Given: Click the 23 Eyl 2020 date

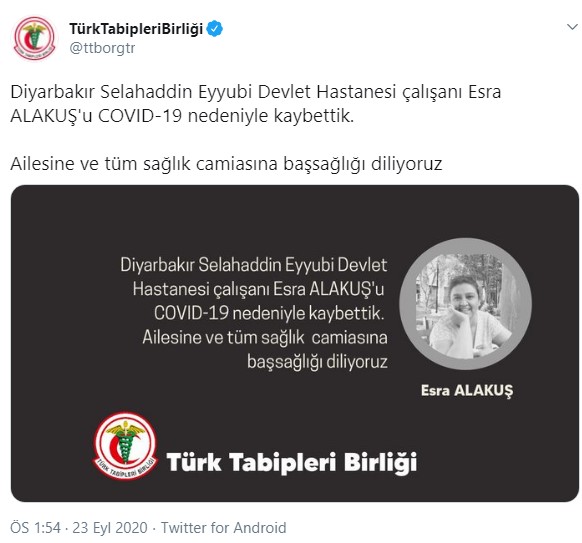Looking at the screenshot, I should (x=110, y=527).
